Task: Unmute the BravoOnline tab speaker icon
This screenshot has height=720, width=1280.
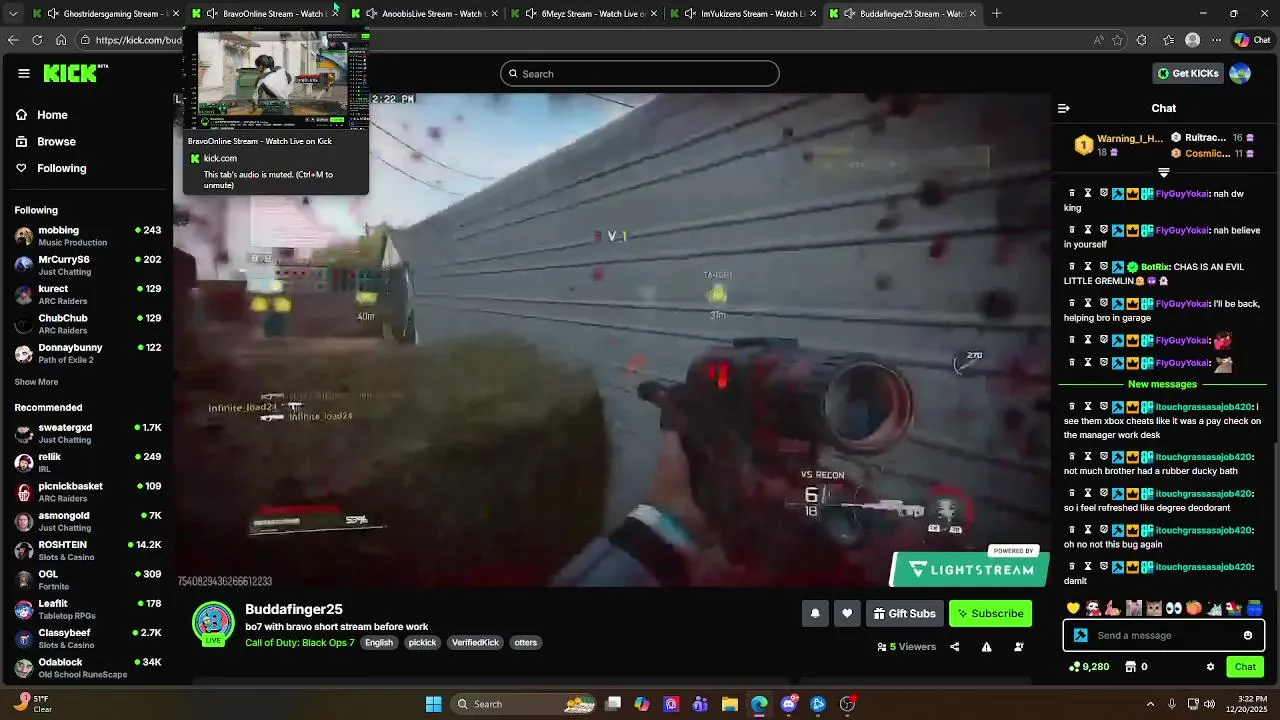Action: tap(212, 14)
